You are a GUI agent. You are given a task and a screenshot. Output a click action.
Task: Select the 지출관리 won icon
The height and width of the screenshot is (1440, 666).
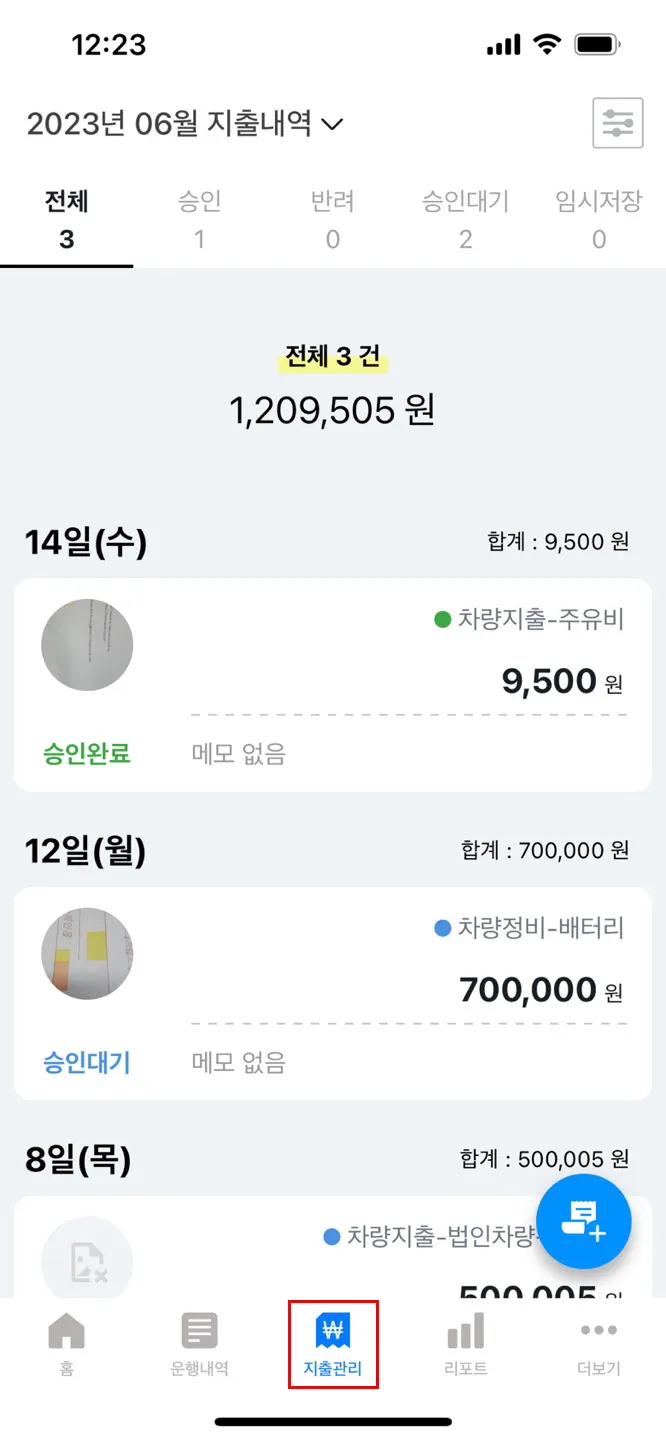coord(333,1332)
